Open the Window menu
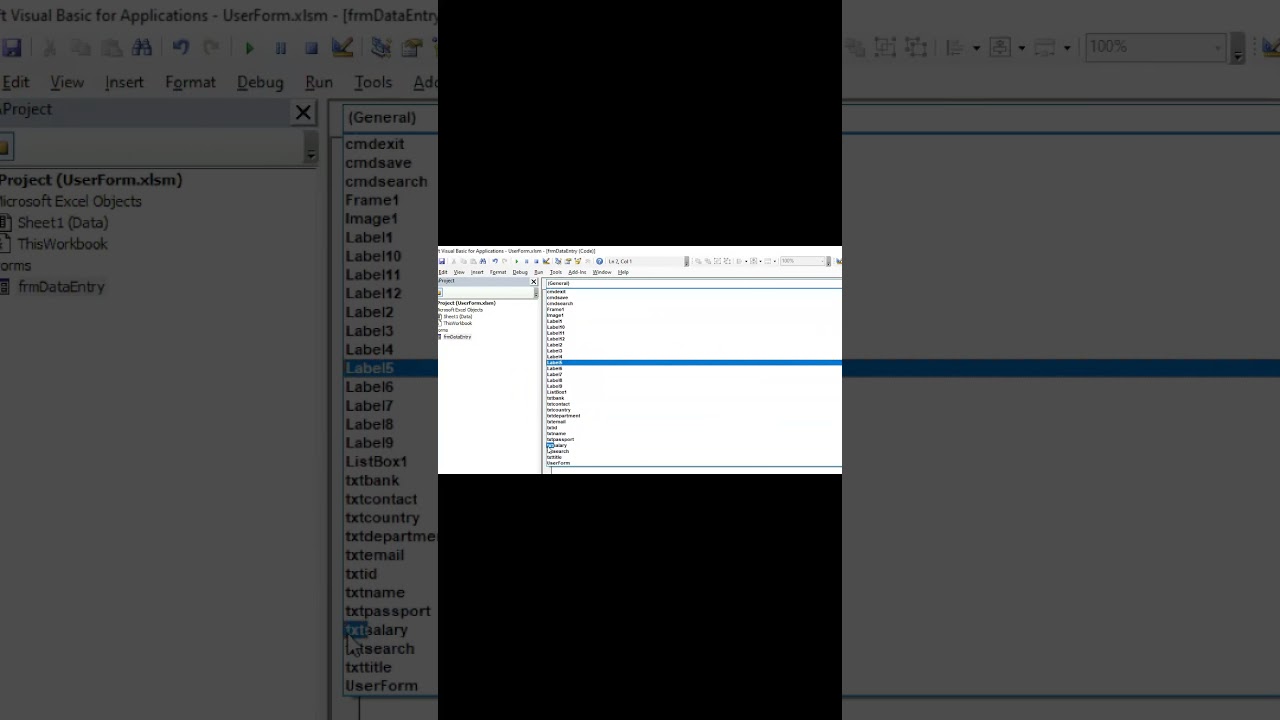Viewport: 1280px width, 720px height. (602, 272)
